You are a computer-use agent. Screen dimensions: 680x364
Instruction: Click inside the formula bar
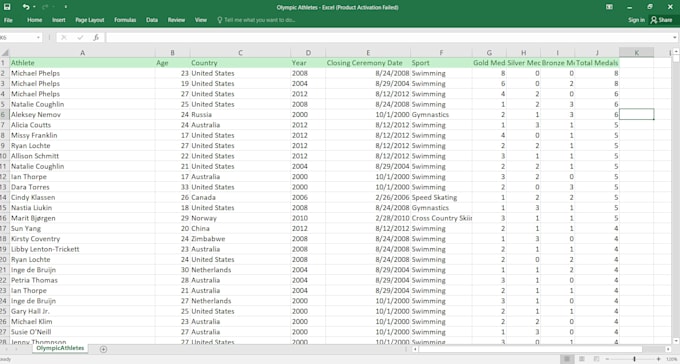pos(388,38)
